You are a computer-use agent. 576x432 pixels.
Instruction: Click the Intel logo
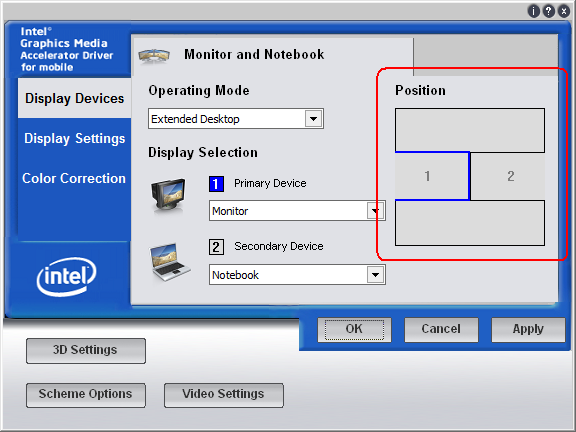(66, 277)
